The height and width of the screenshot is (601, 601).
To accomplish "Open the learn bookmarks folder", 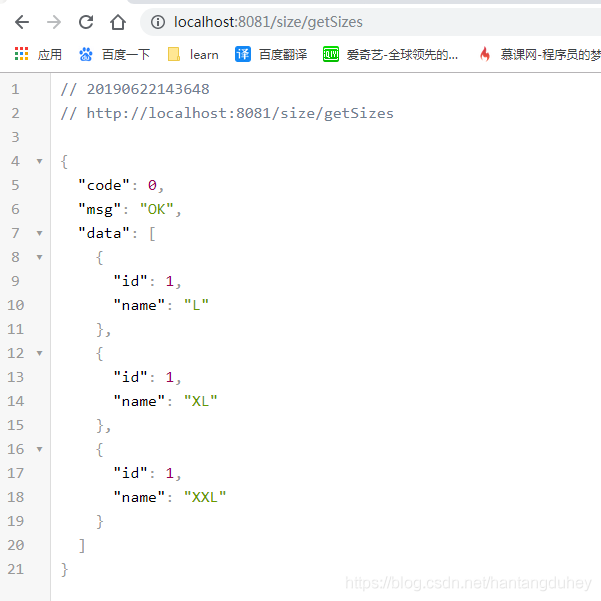I will click(x=204, y=55).
